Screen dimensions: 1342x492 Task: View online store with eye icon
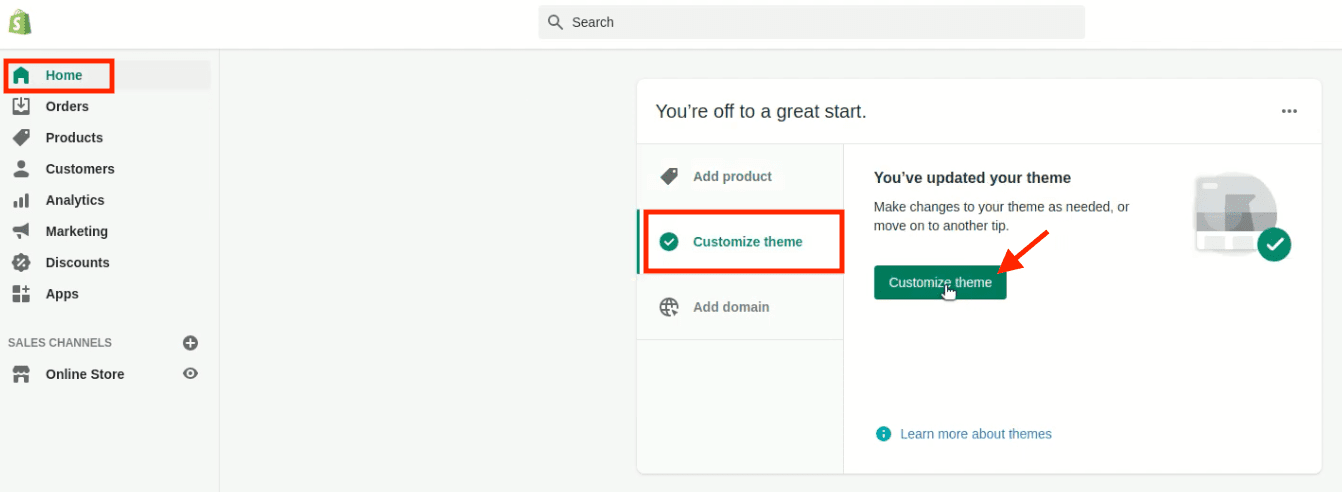[190, 373]
